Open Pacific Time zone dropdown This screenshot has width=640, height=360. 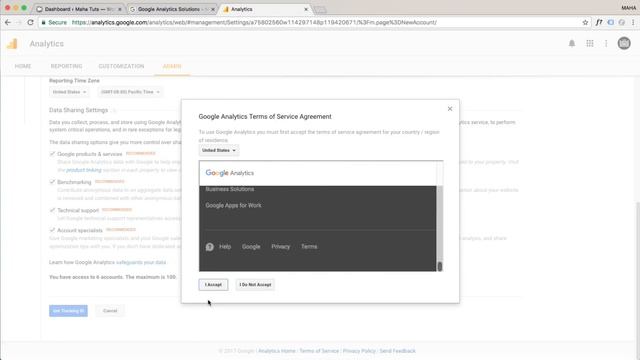click(x=130, y=92)
